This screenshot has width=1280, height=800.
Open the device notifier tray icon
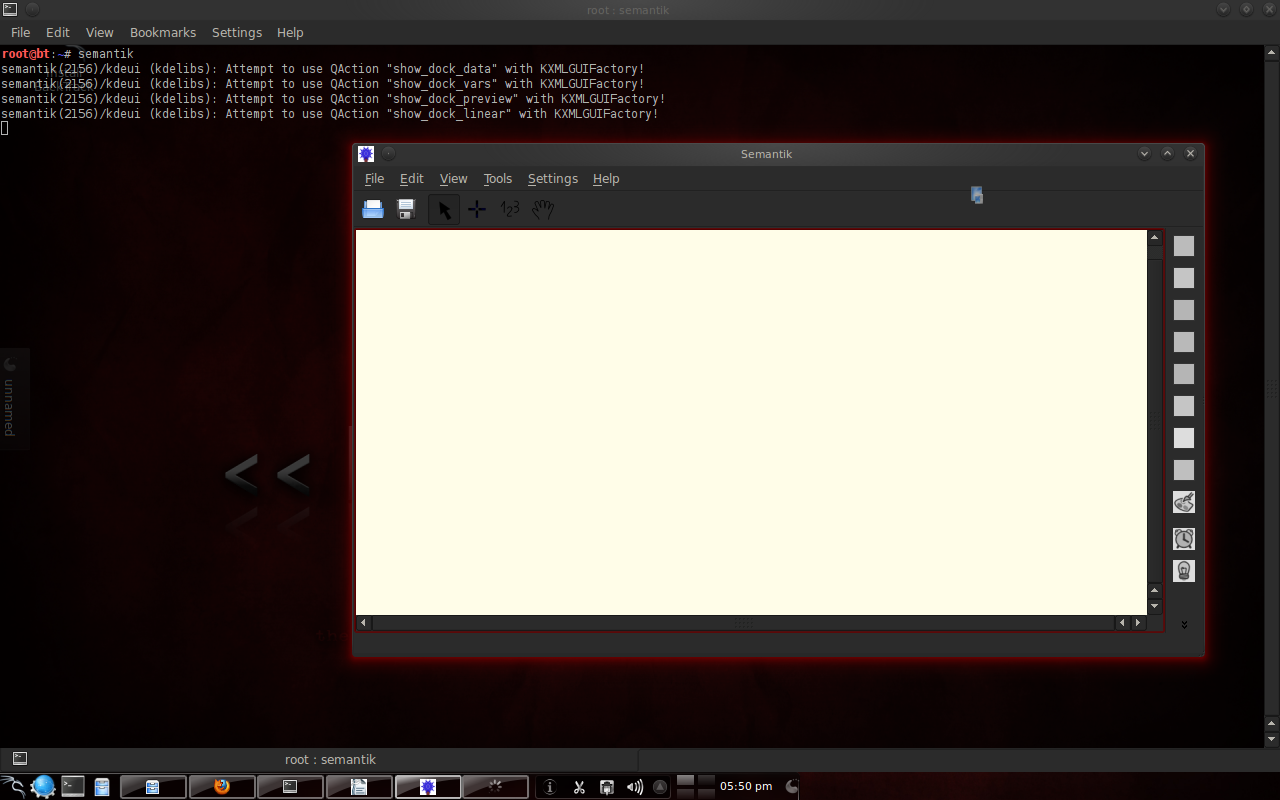[x=607, y=787]
